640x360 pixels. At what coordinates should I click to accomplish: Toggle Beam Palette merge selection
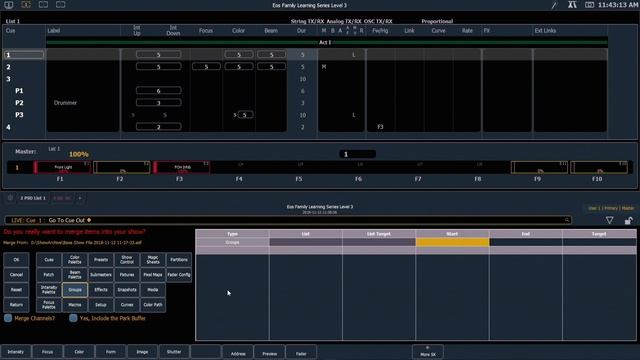click(x=75, y=275)
